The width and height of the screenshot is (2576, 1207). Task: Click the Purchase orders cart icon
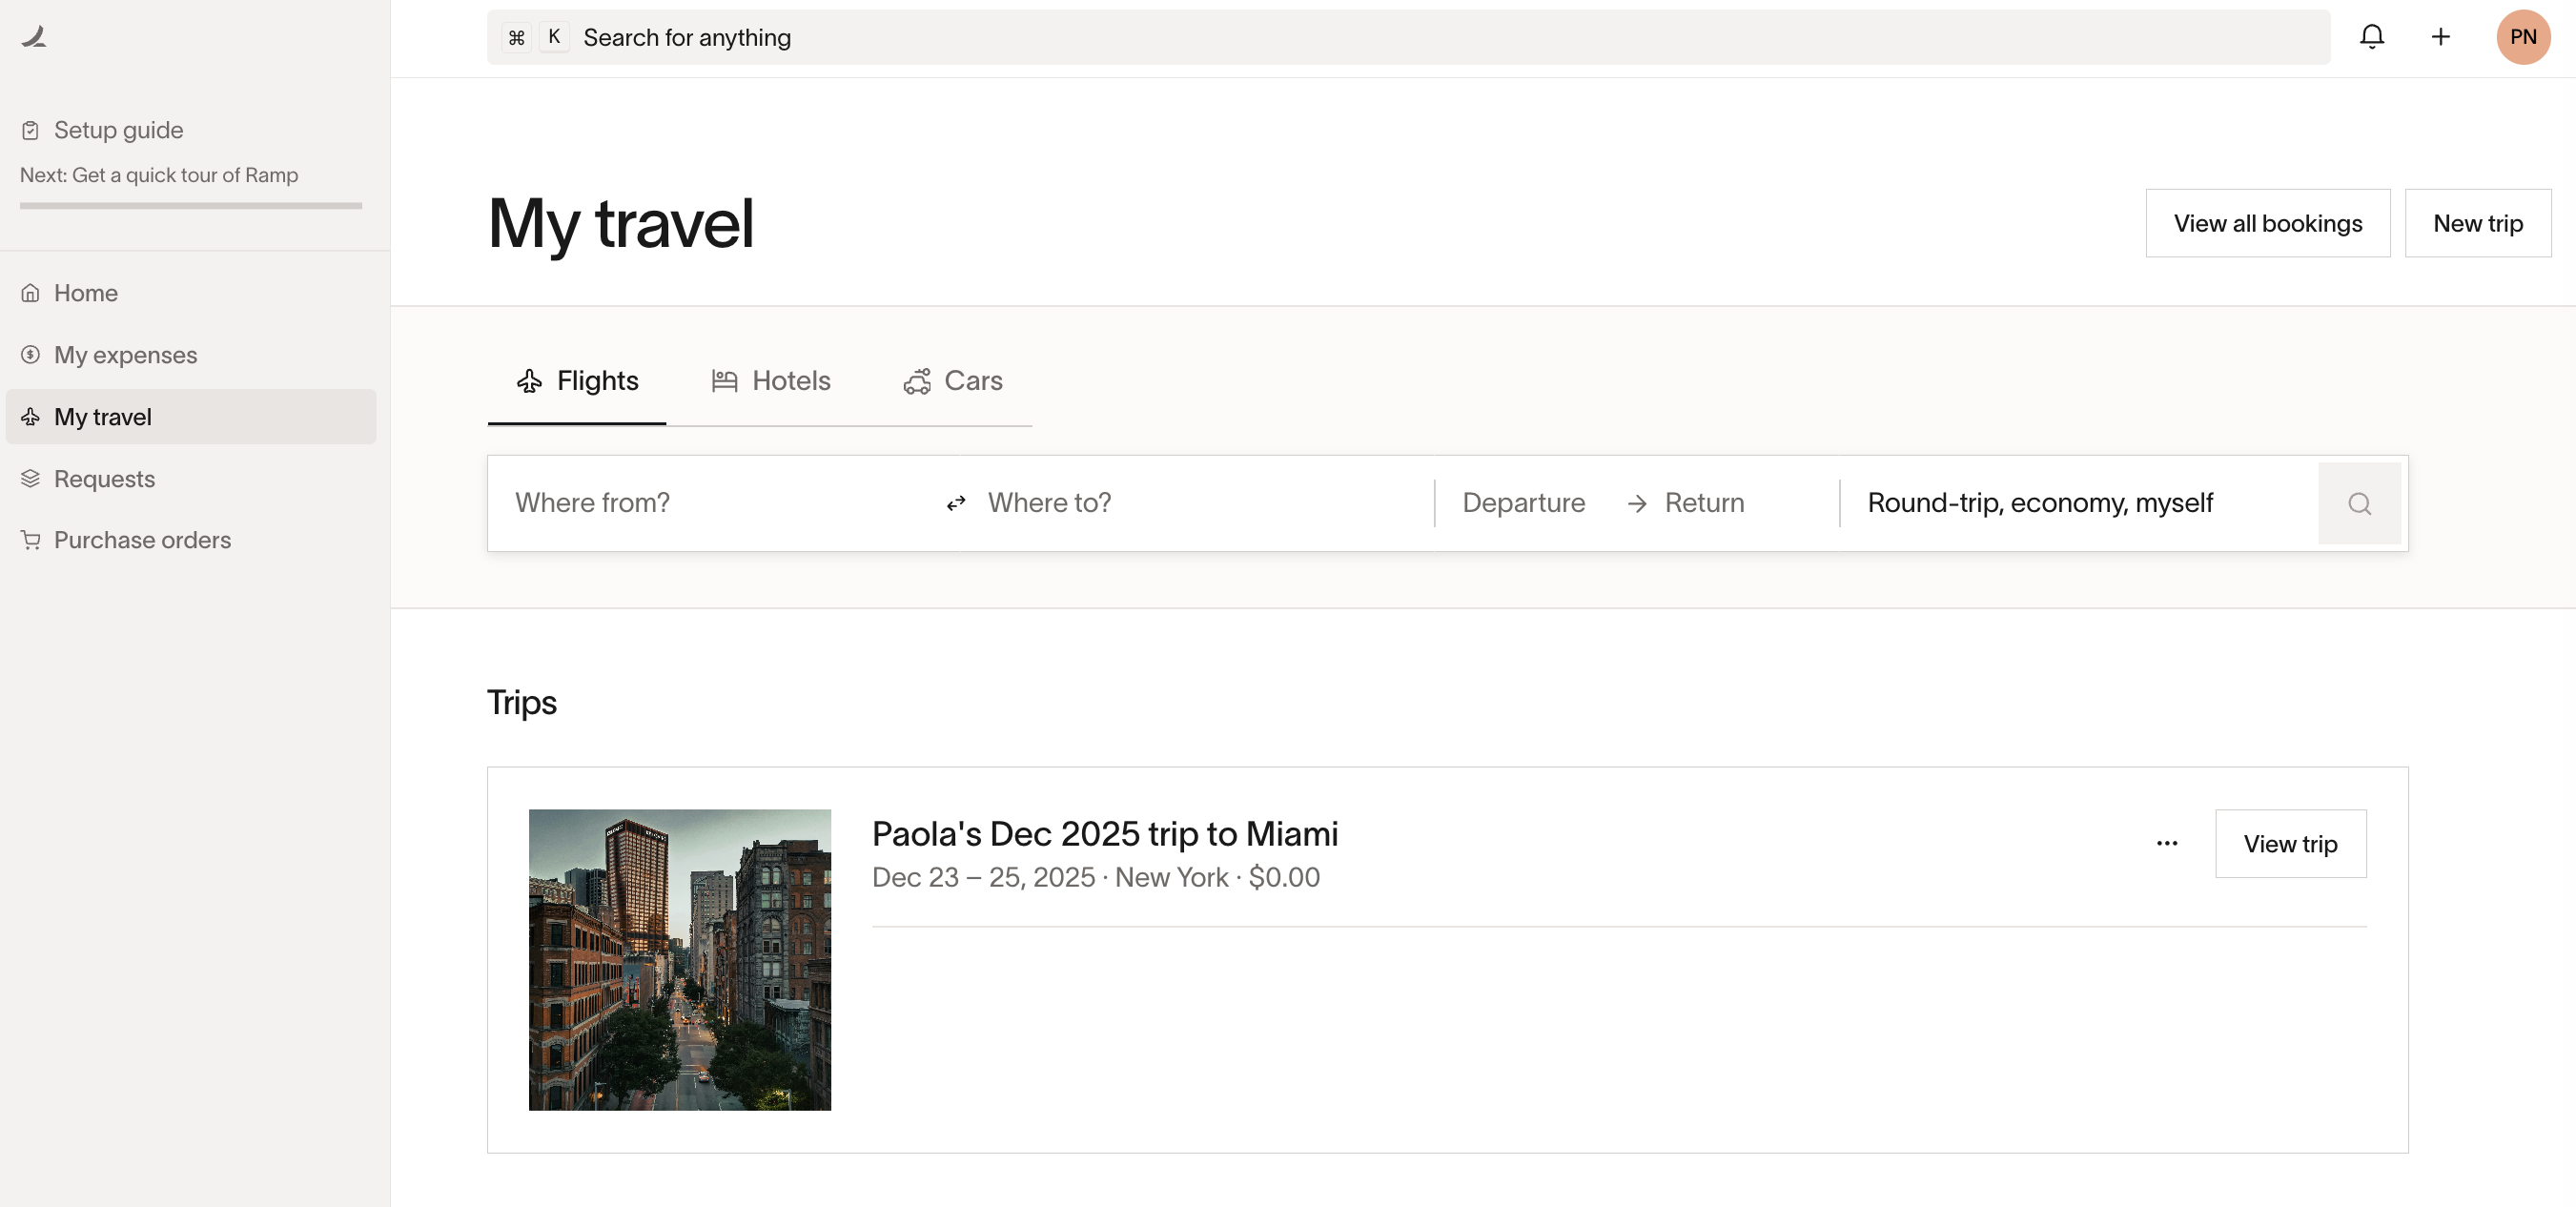click(x=30, y=540)
